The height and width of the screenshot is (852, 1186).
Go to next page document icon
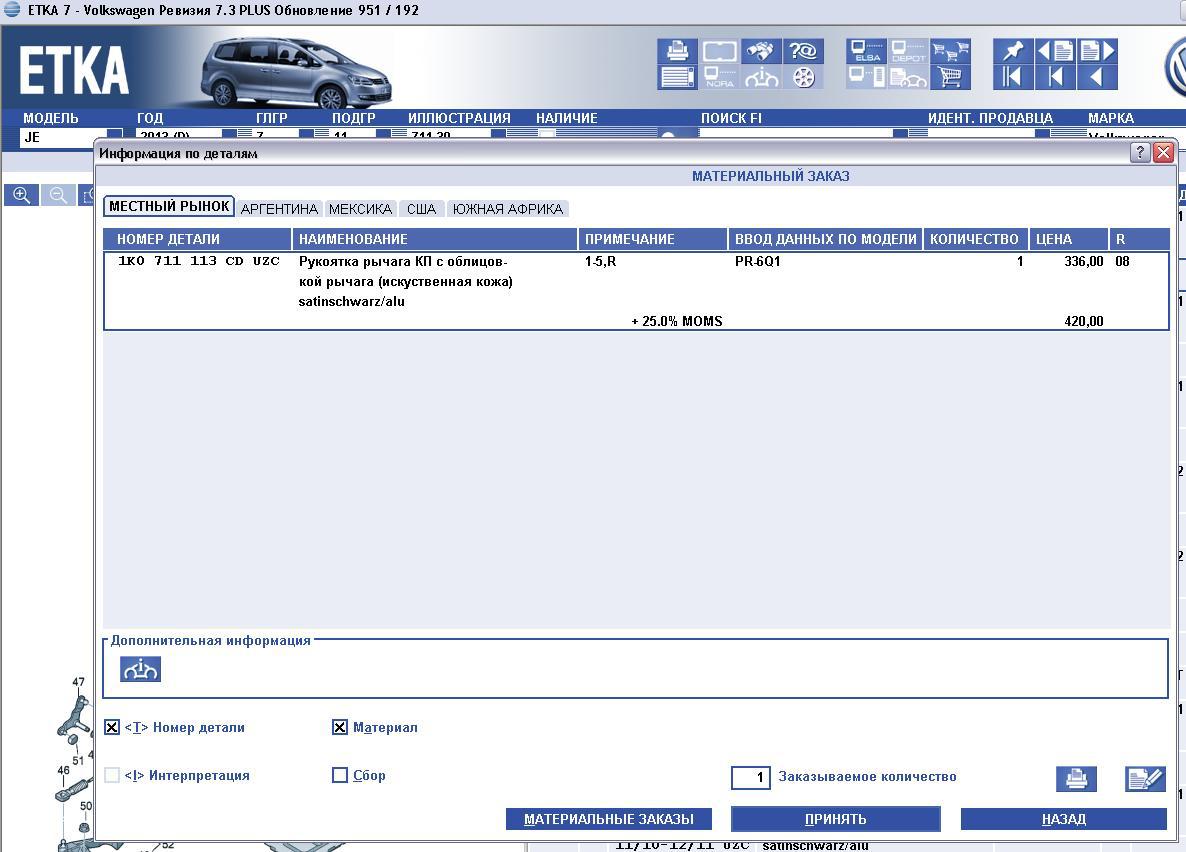click(x=1098, y=51)
